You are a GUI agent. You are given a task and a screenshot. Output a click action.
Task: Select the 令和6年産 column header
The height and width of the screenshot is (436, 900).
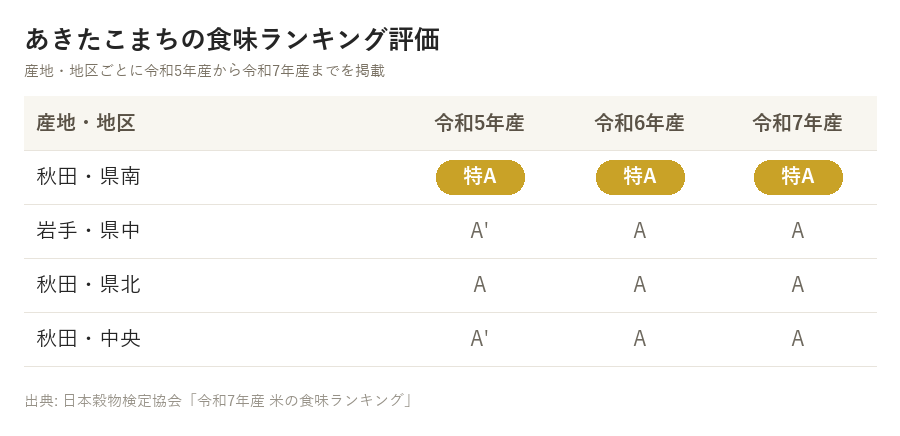click(x=639, y=123)
